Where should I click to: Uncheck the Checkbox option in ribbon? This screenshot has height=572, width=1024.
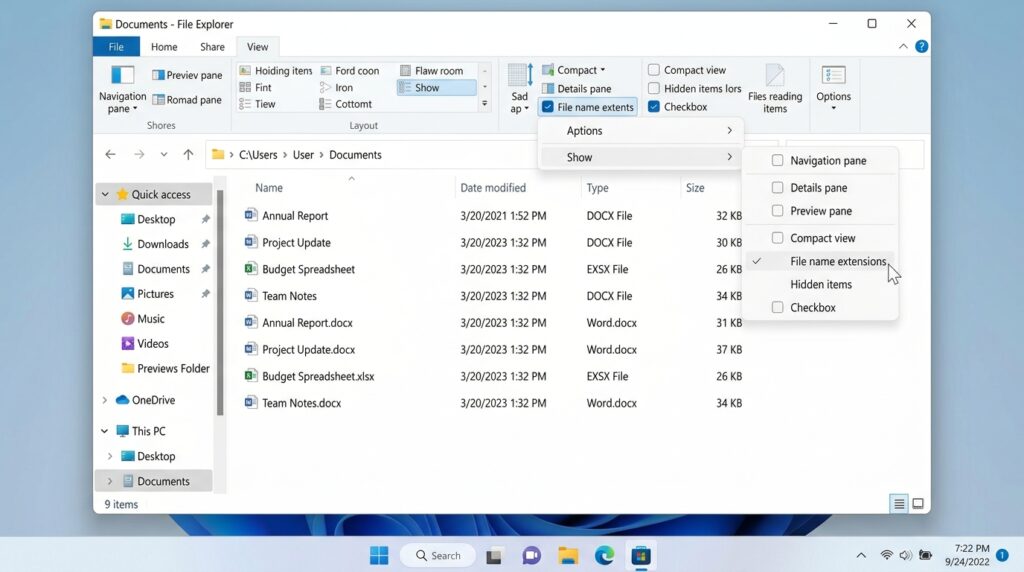pos(654,106)
